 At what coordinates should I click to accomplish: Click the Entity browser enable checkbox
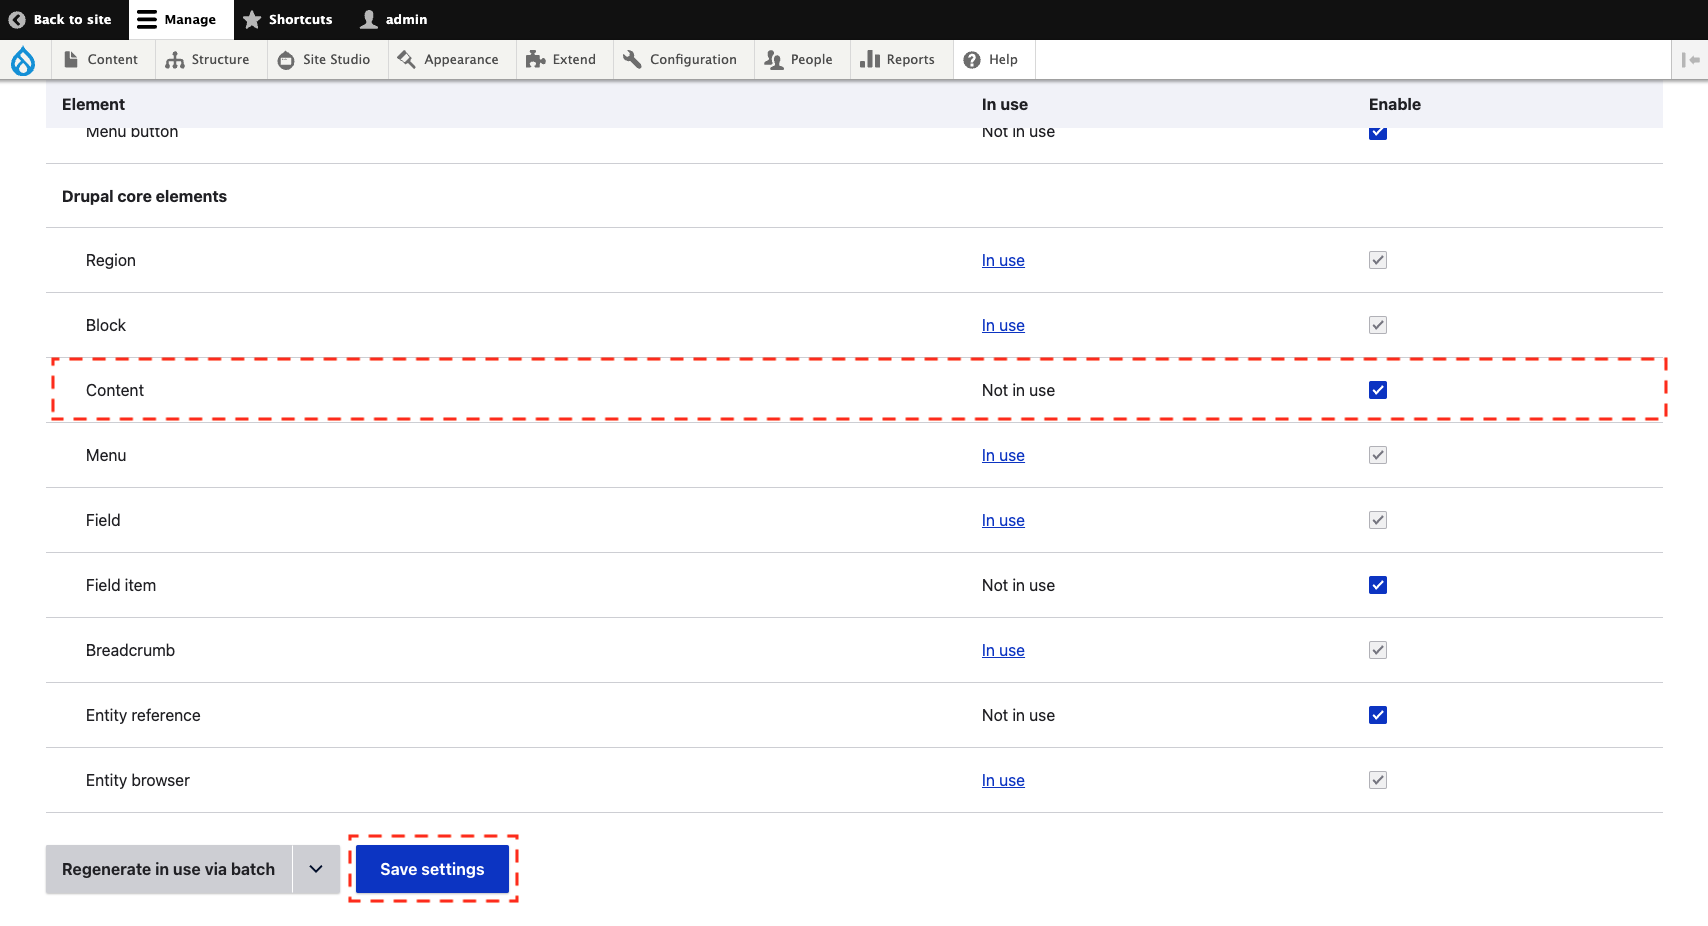coord(1378,780)
